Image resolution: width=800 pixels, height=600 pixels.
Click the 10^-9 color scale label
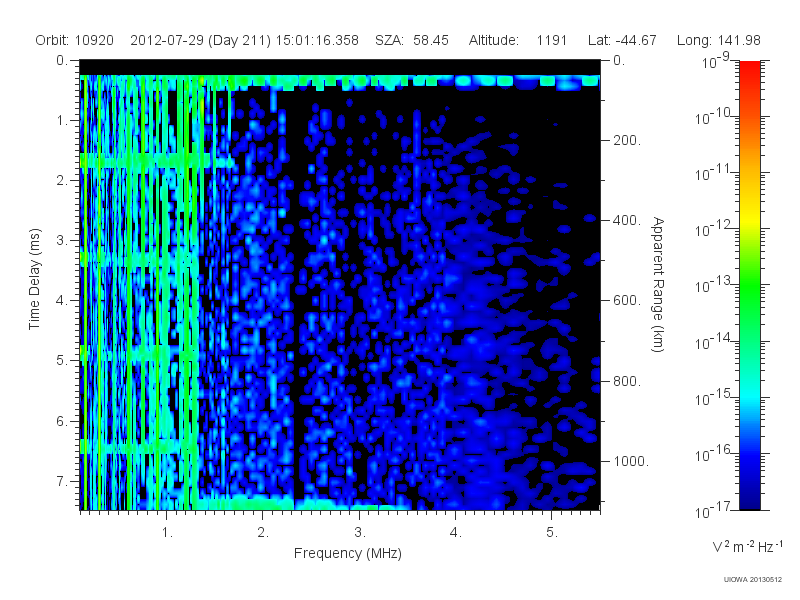pyautogui.click(x=716, y=61)
